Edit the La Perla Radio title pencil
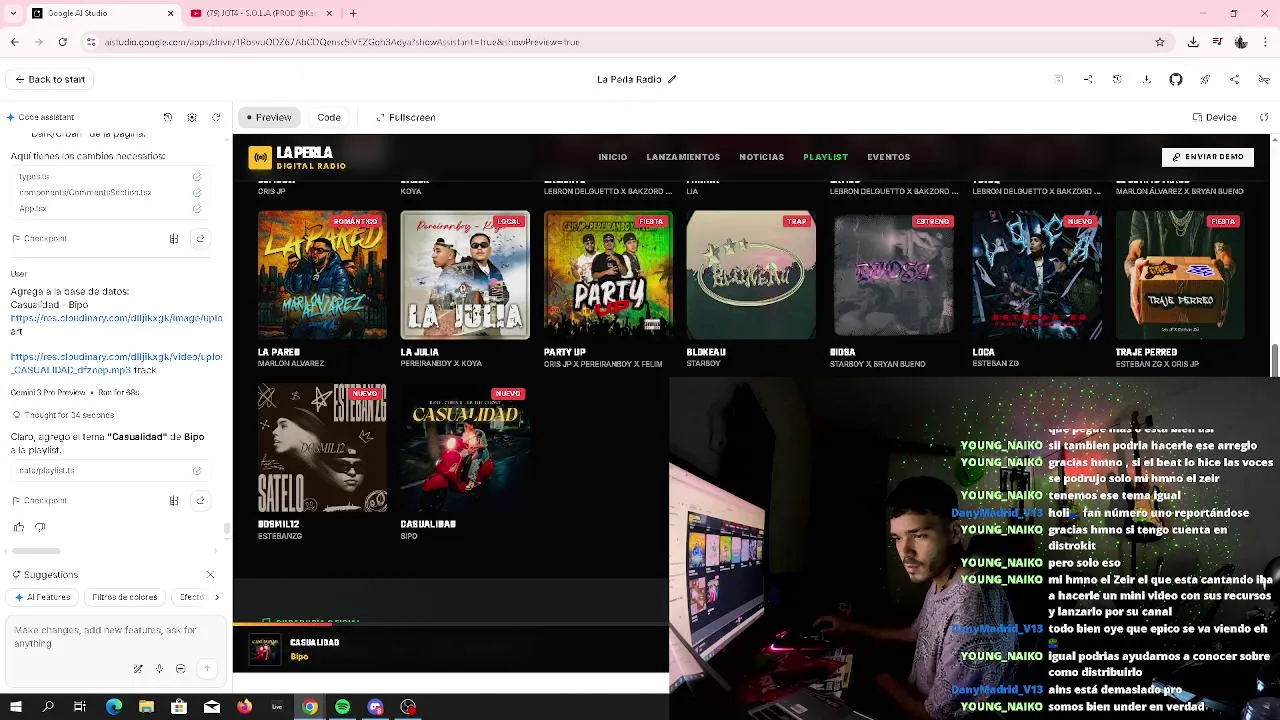The width and height of the screenshot is (1280, 720). coord(672,79)
